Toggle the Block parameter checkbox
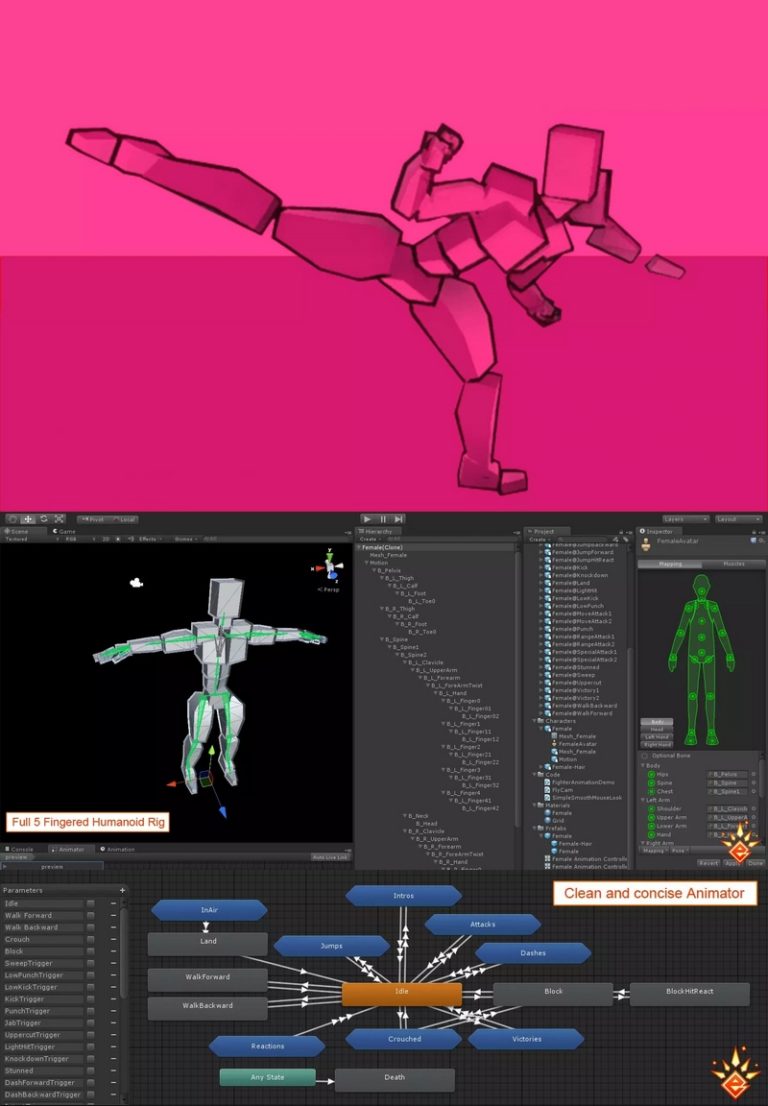 click(x=90, y=952)
